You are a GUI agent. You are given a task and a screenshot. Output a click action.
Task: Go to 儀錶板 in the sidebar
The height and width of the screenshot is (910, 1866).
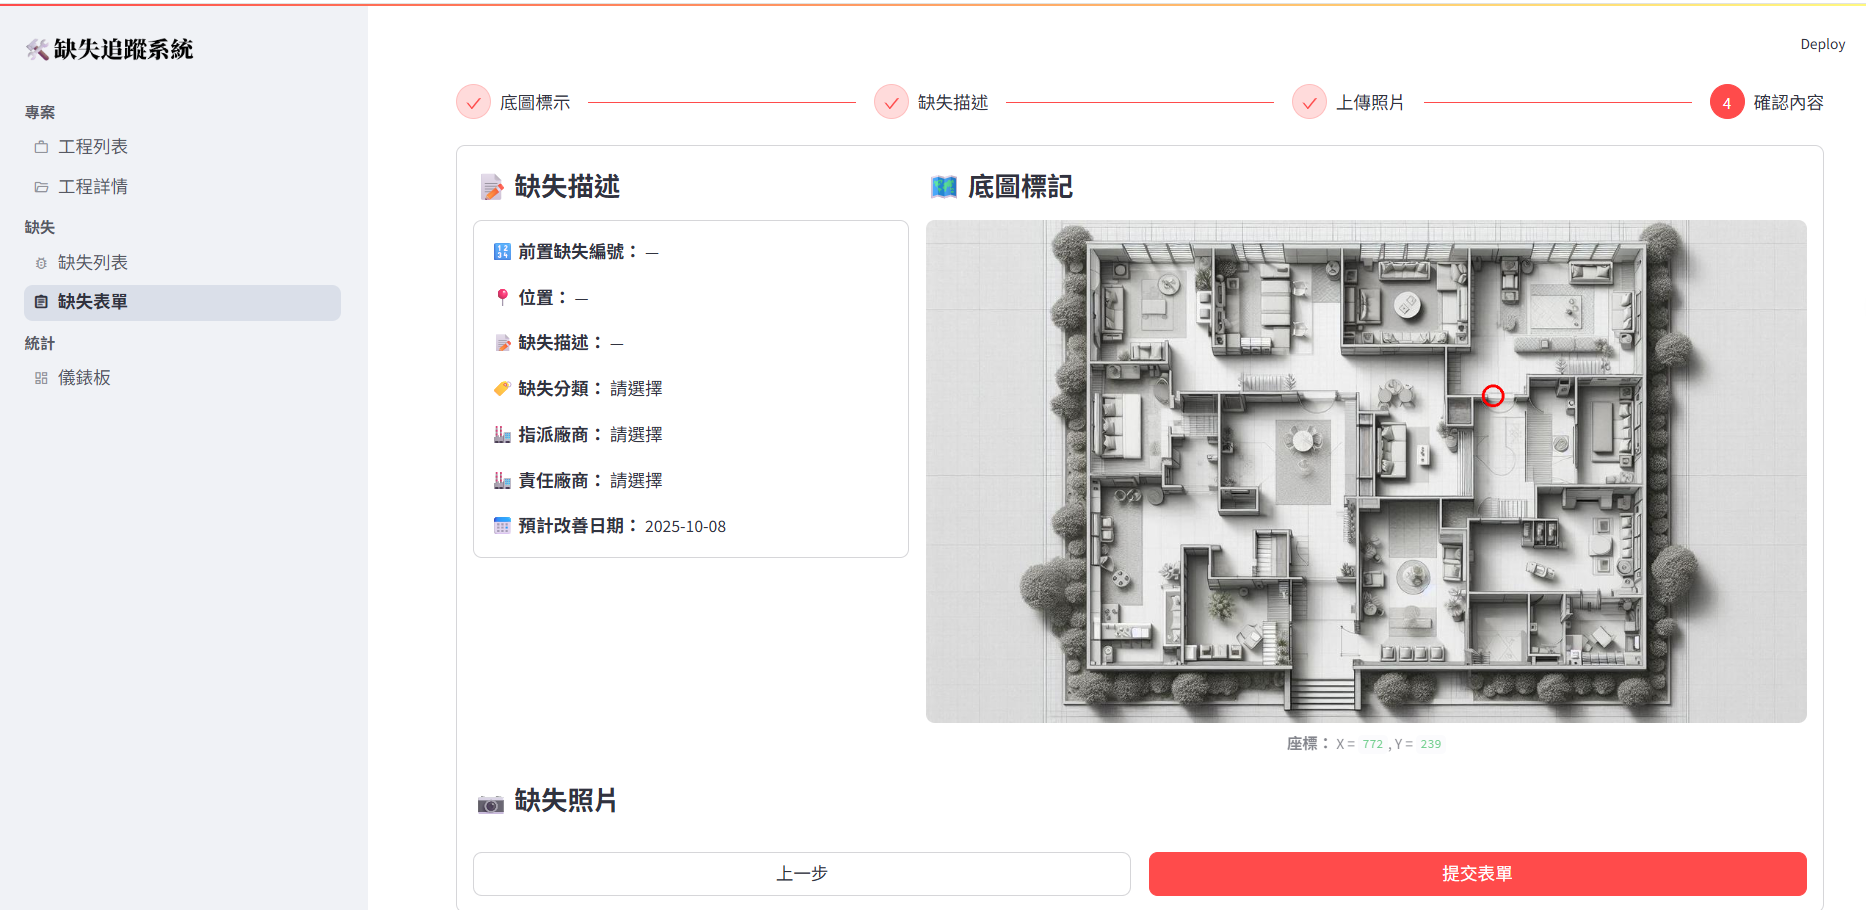click(84, 378)
